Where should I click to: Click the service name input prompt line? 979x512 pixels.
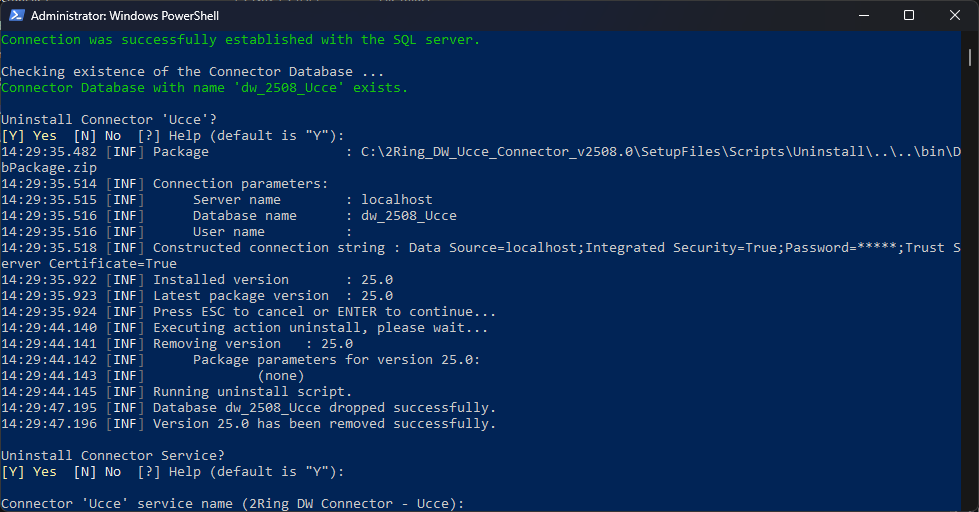pyautogui.click(x=233, y=504)
